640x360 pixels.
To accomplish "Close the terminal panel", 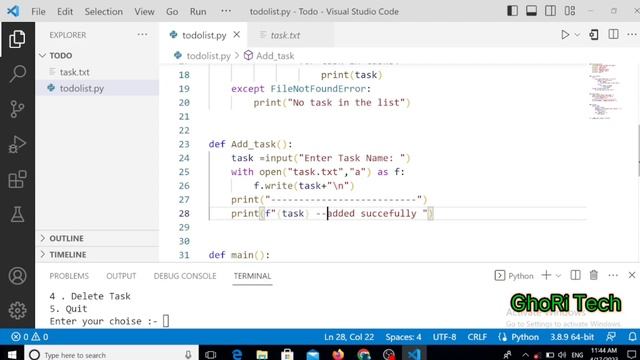I will point(632,276).
